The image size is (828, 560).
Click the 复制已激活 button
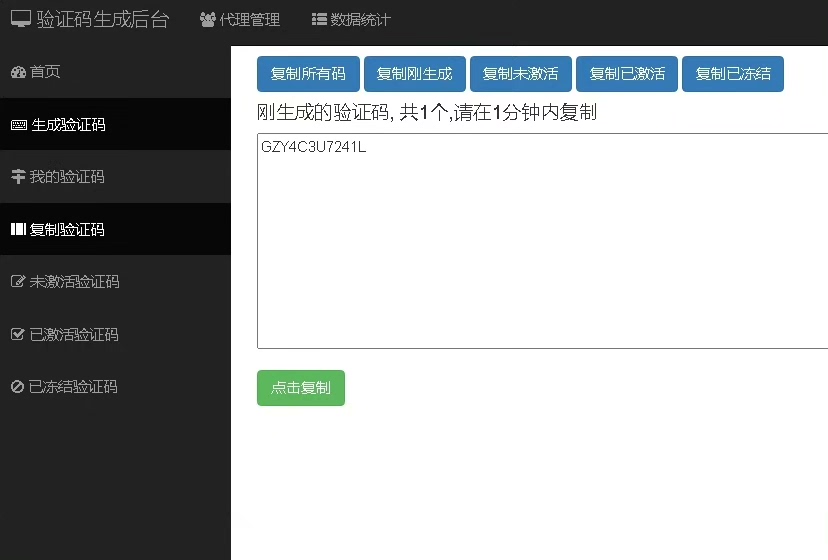tap(627, 74)
